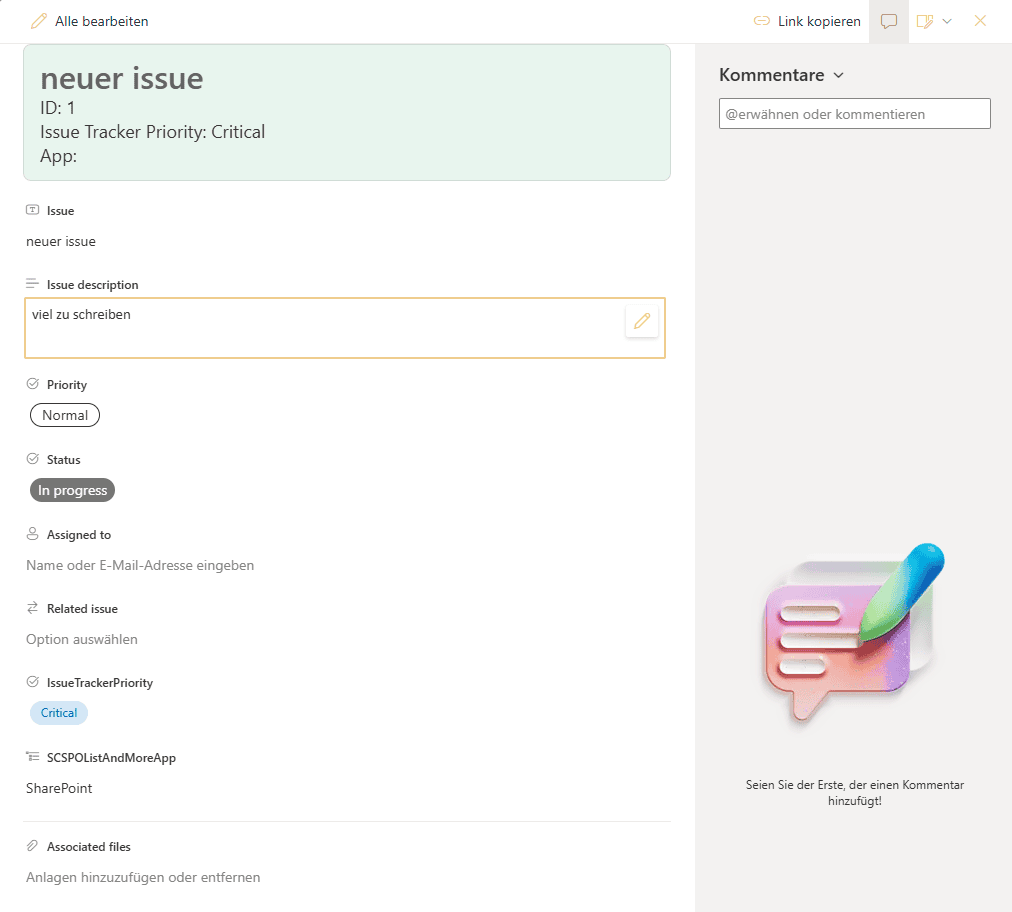The width and height of the screenshot is (1012, 912).
Task: Expand the chevron next to the form icon
Action: coord(947,21)
